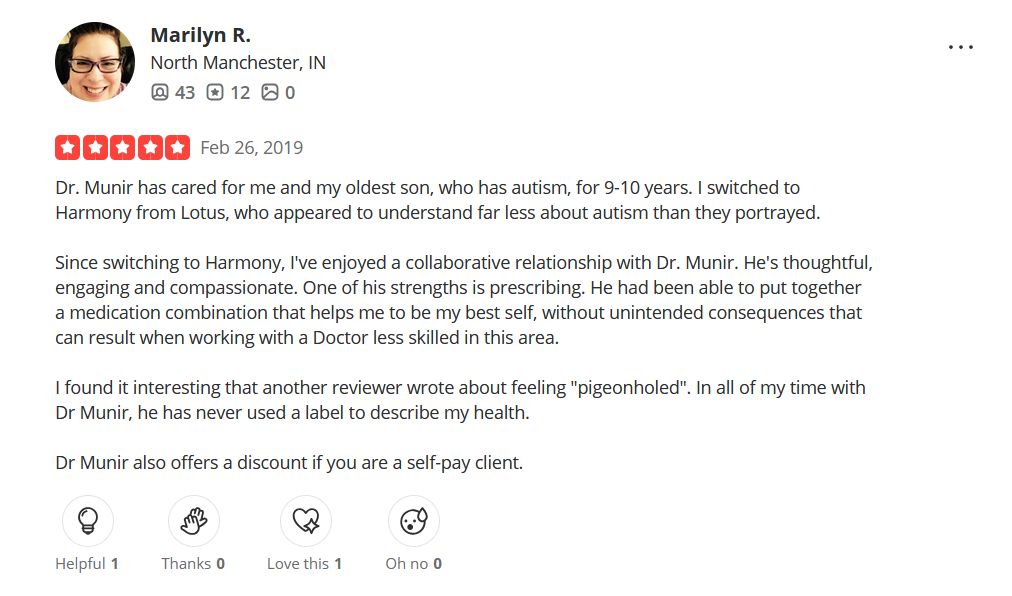
Task: Click the paragraph mentioning "pigeonholed"
Action: click(460, 400)
